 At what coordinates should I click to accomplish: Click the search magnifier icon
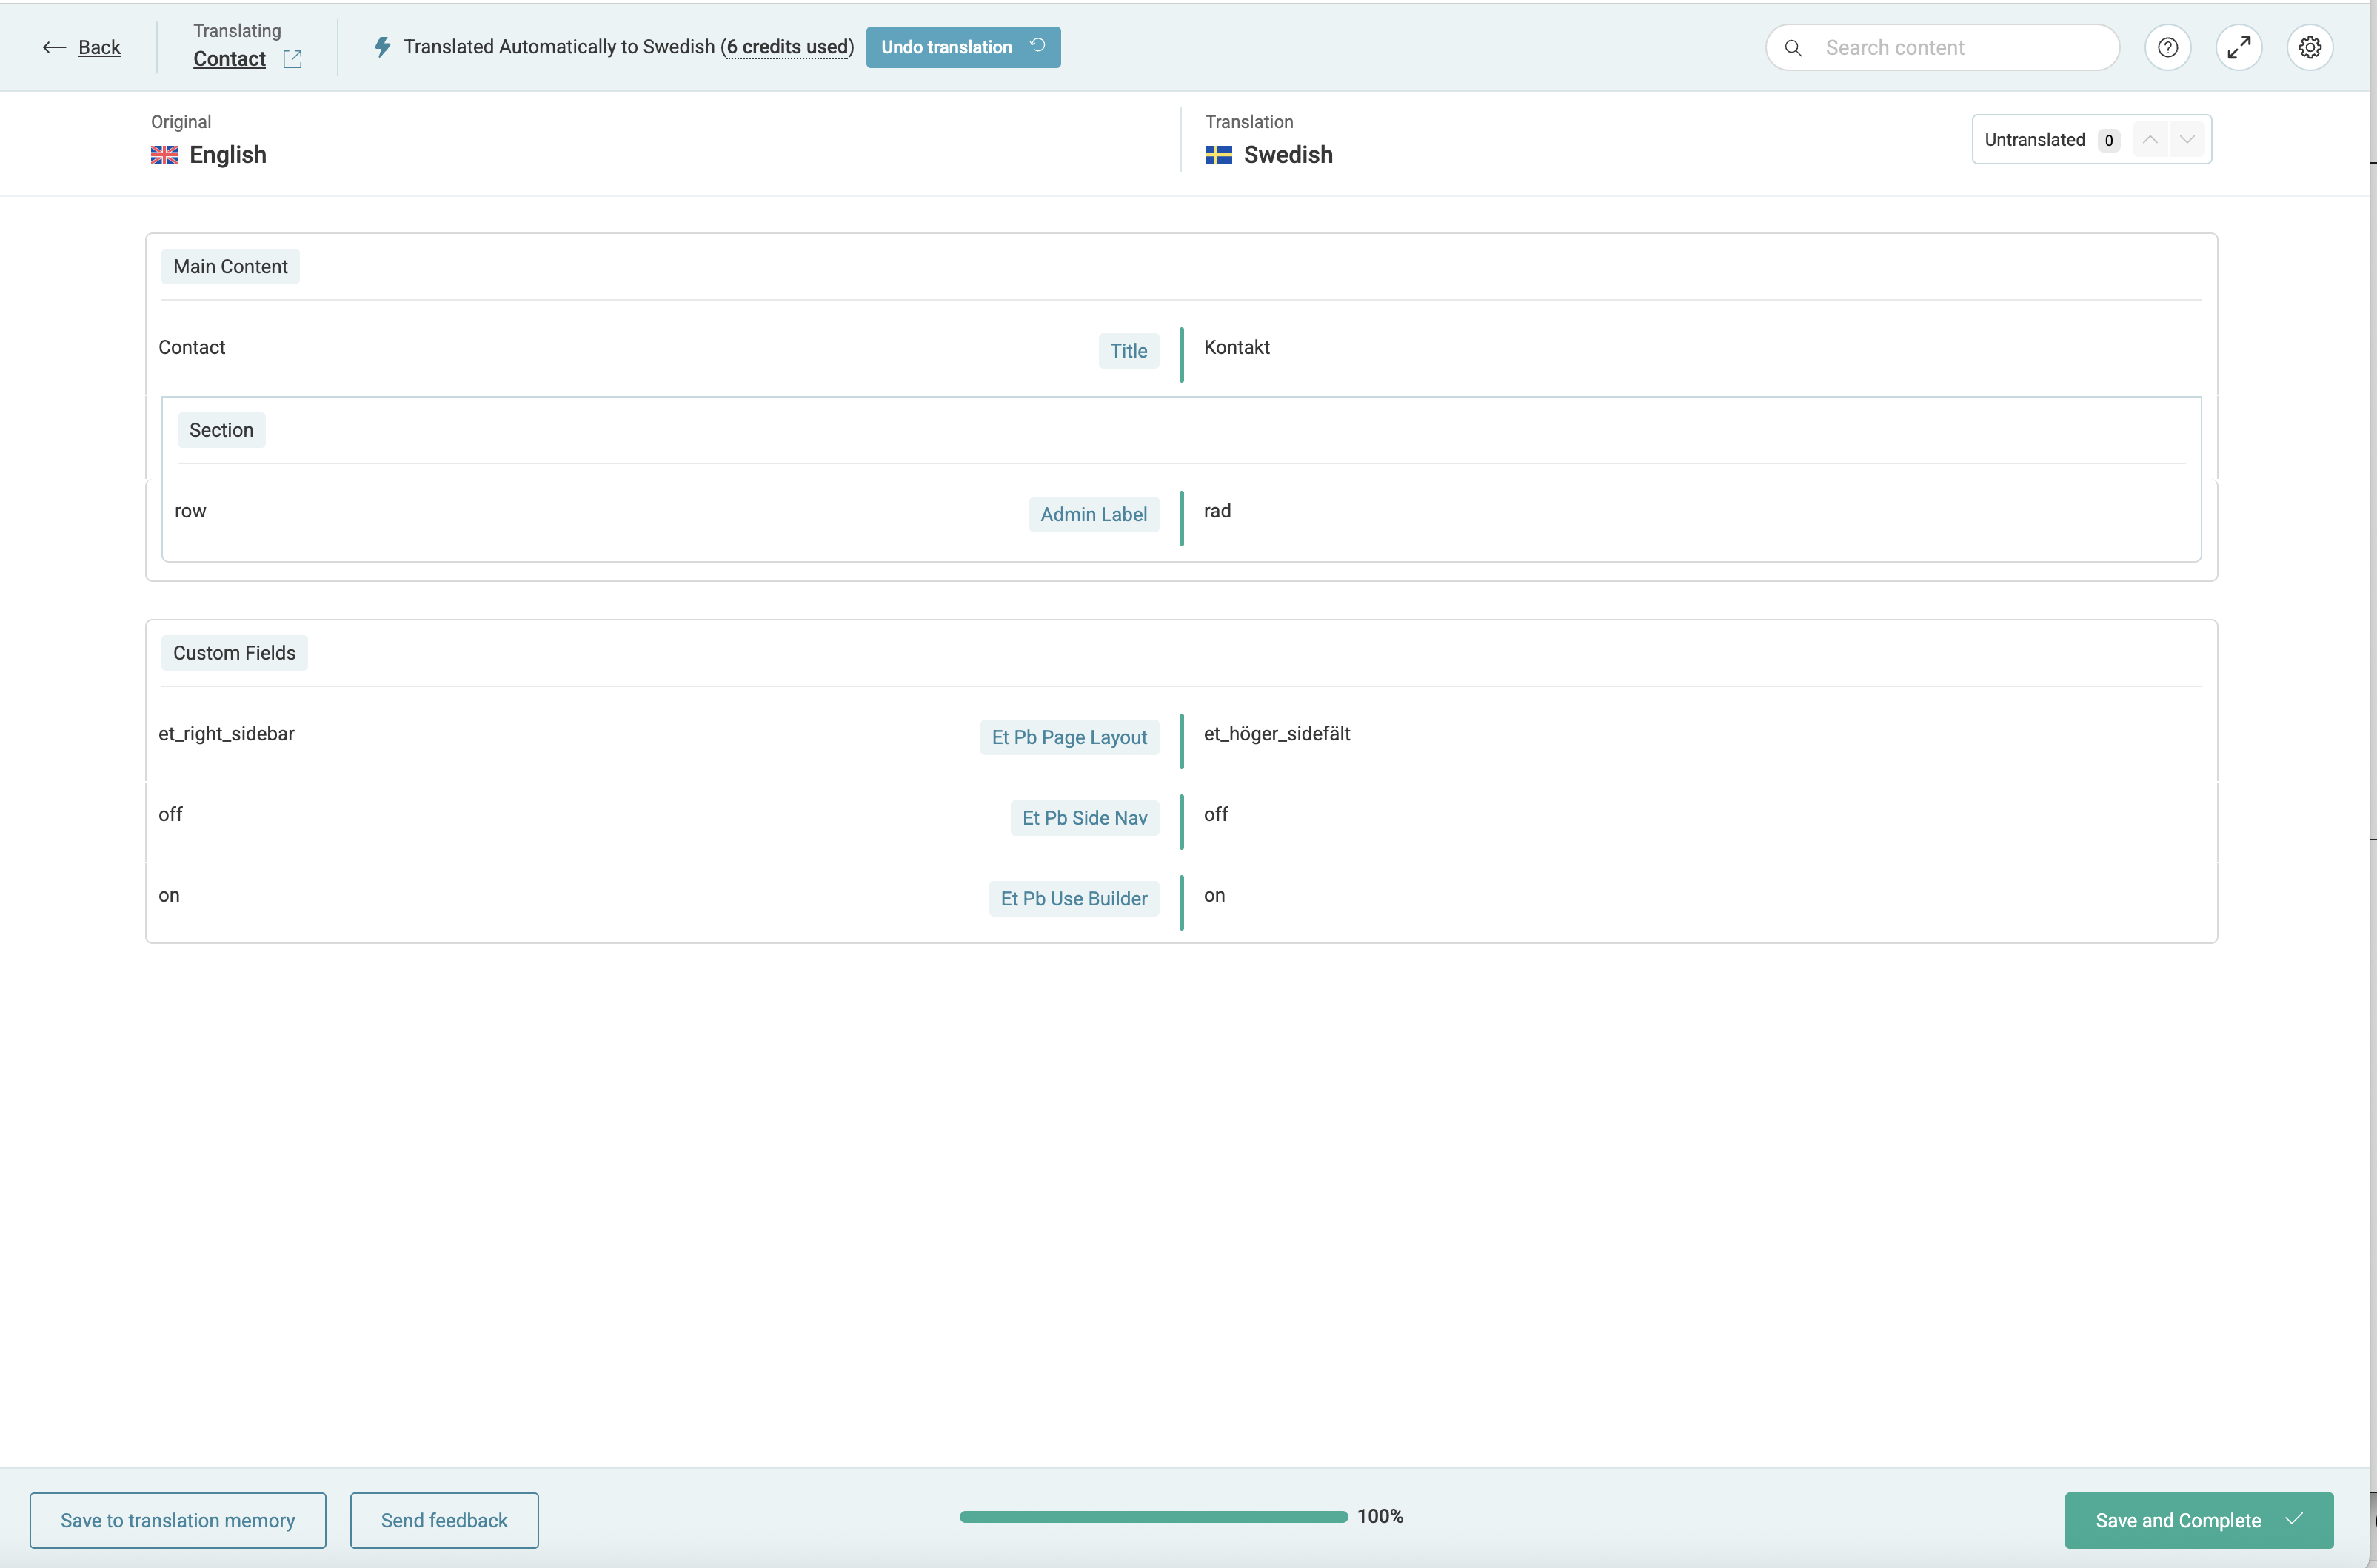tap(1793, 48)
